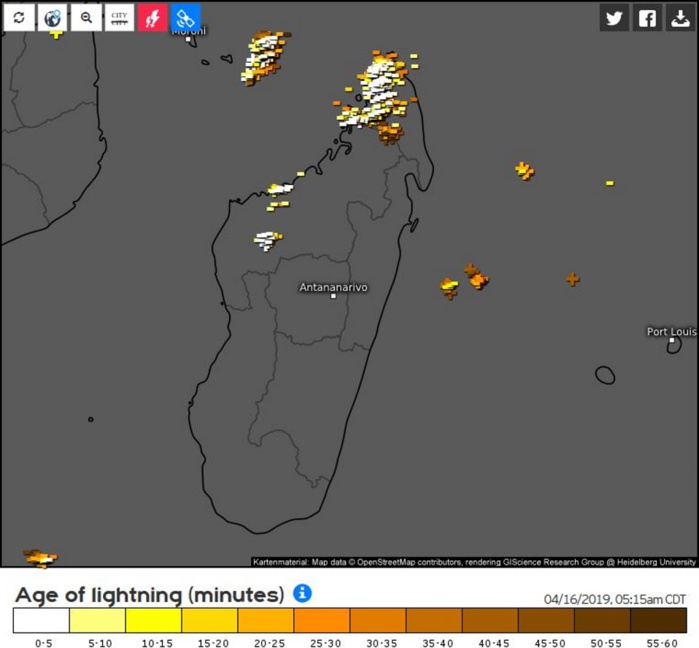Click the darkest 55-60 minutes legend swatch
Image resolution: width=699 pixels, height=648 pixels.
click(x=659, y=621)
